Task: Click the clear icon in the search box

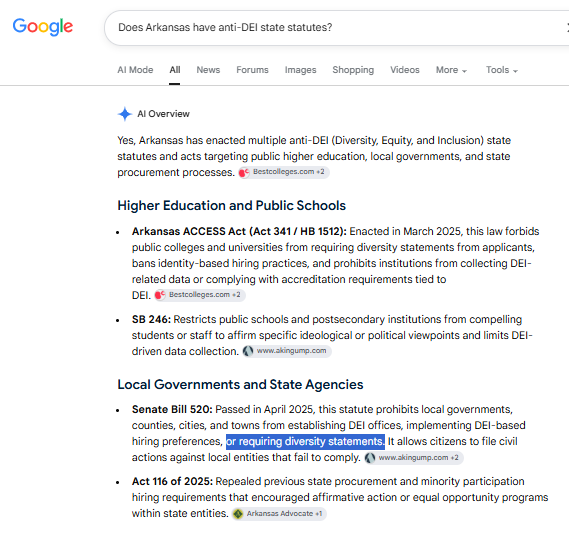Action: click(567, 27)
